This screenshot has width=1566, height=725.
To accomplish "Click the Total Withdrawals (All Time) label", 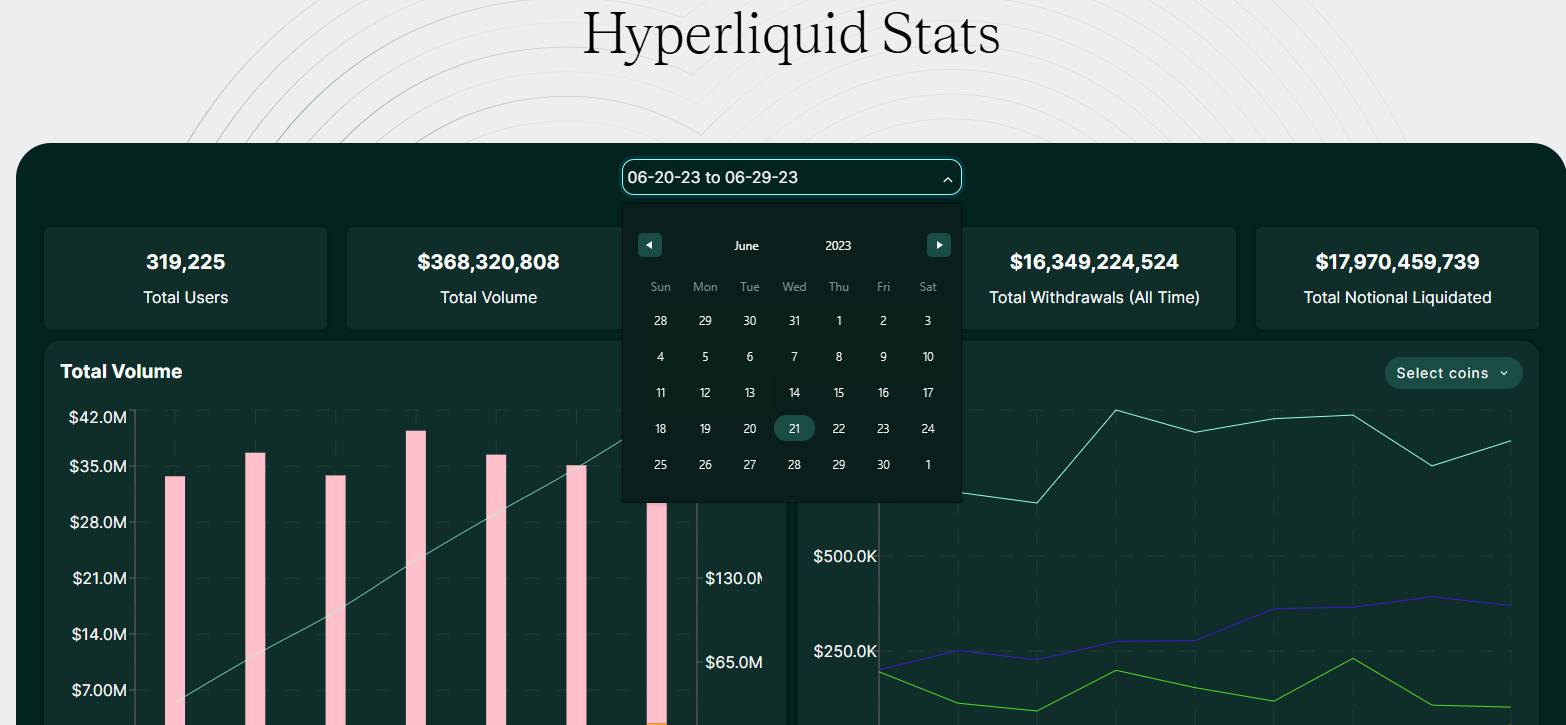I will pos(1094,297).
